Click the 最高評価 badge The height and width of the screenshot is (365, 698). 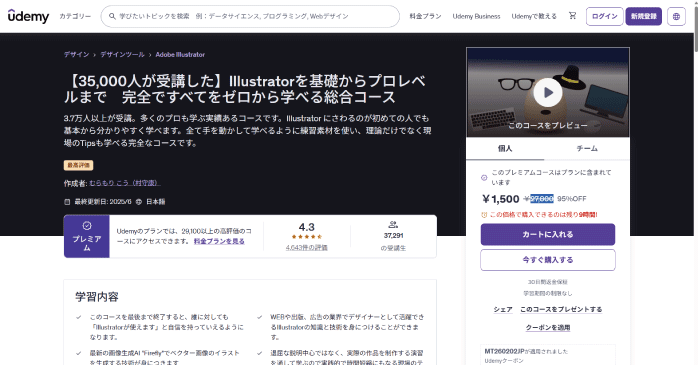(78, 165)
